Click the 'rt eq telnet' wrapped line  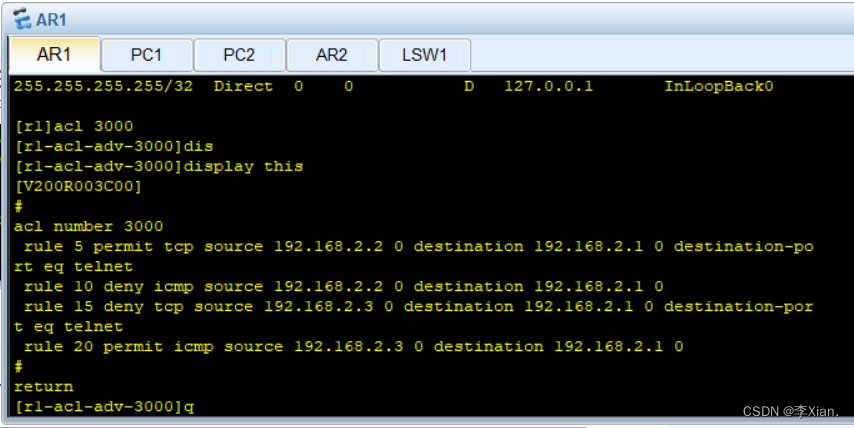point(74,267)
